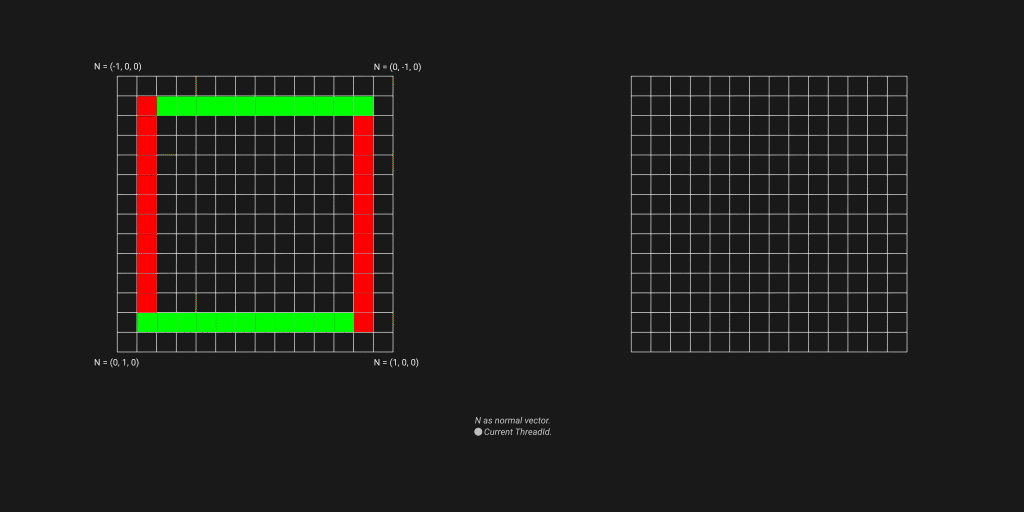Click the white circle legend marker
The image size is (1024, 512).
478,432
